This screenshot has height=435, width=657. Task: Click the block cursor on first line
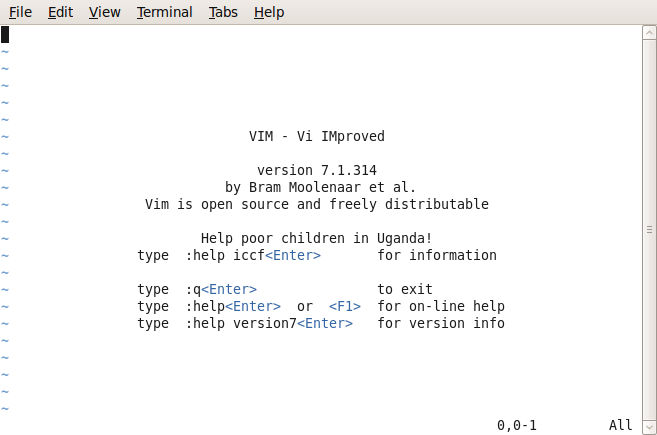(x=5, y=34)
